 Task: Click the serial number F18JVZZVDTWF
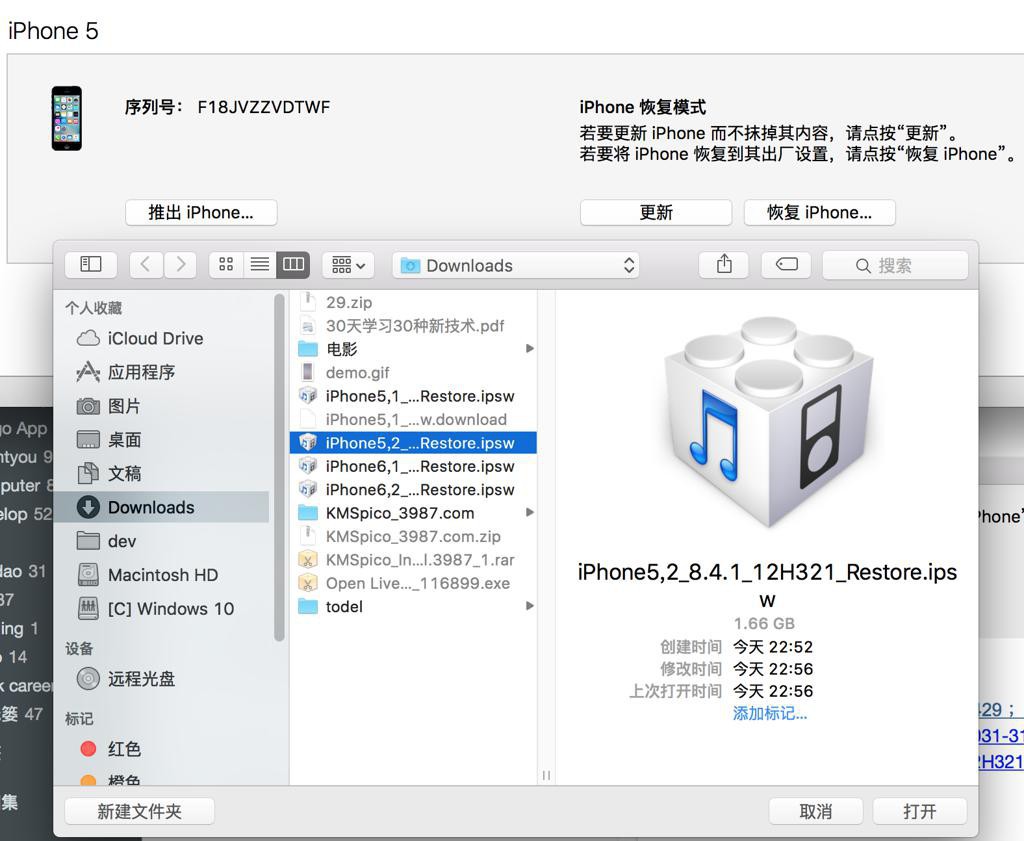[264, 107]
